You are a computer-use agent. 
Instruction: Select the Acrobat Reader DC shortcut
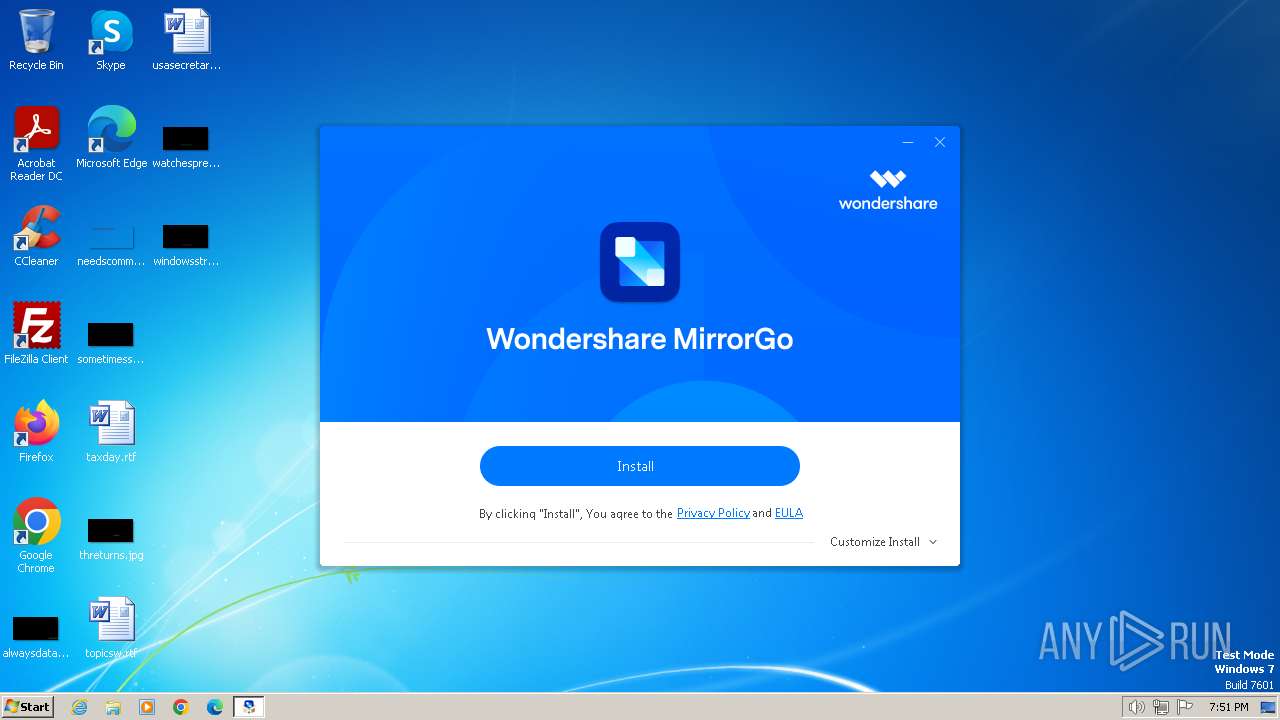(36, 144)
